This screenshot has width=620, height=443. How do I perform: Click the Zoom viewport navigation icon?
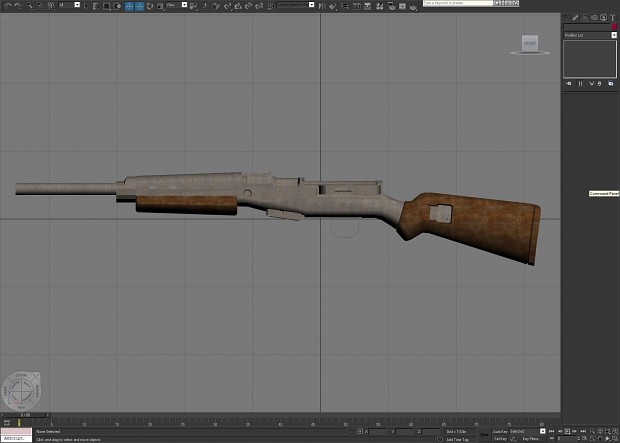click(592, 431)
